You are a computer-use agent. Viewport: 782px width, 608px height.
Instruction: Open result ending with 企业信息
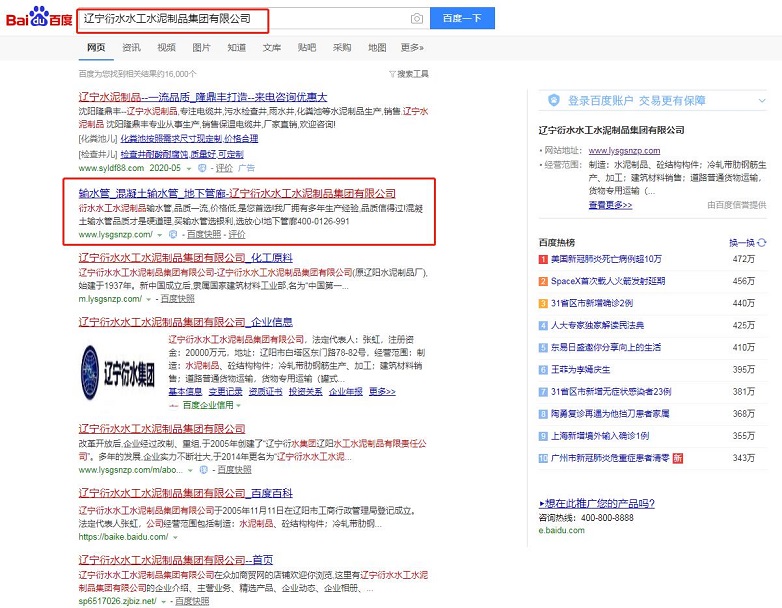[186, 322]
